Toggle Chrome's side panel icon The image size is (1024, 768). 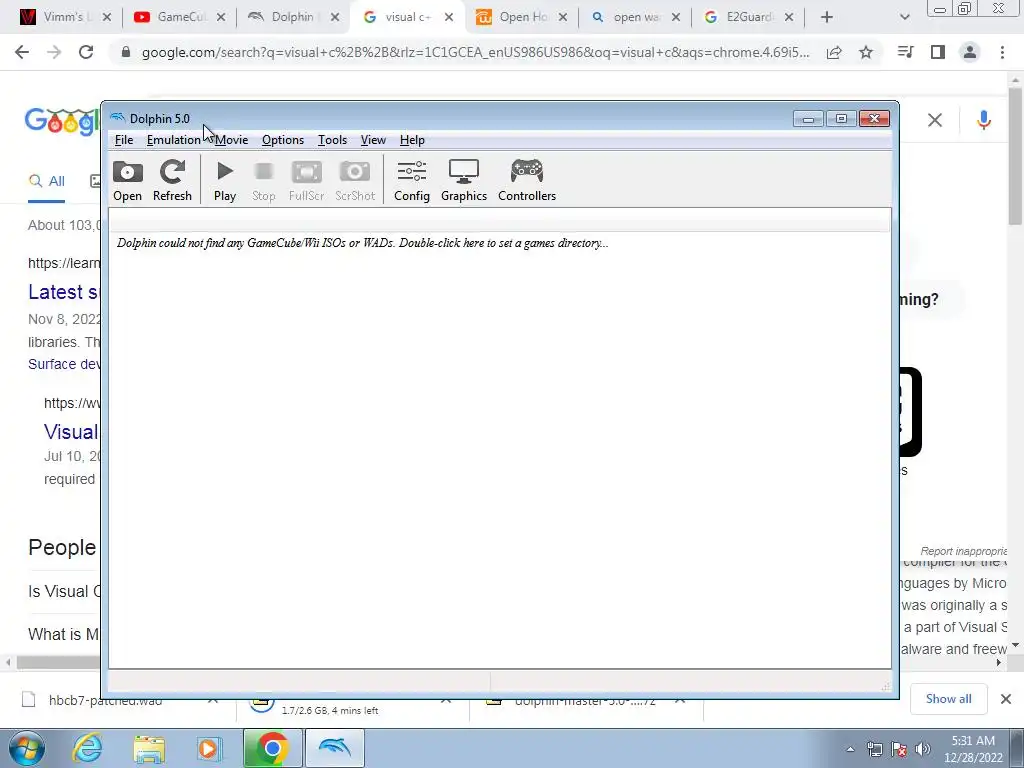(x=938, y=52)
